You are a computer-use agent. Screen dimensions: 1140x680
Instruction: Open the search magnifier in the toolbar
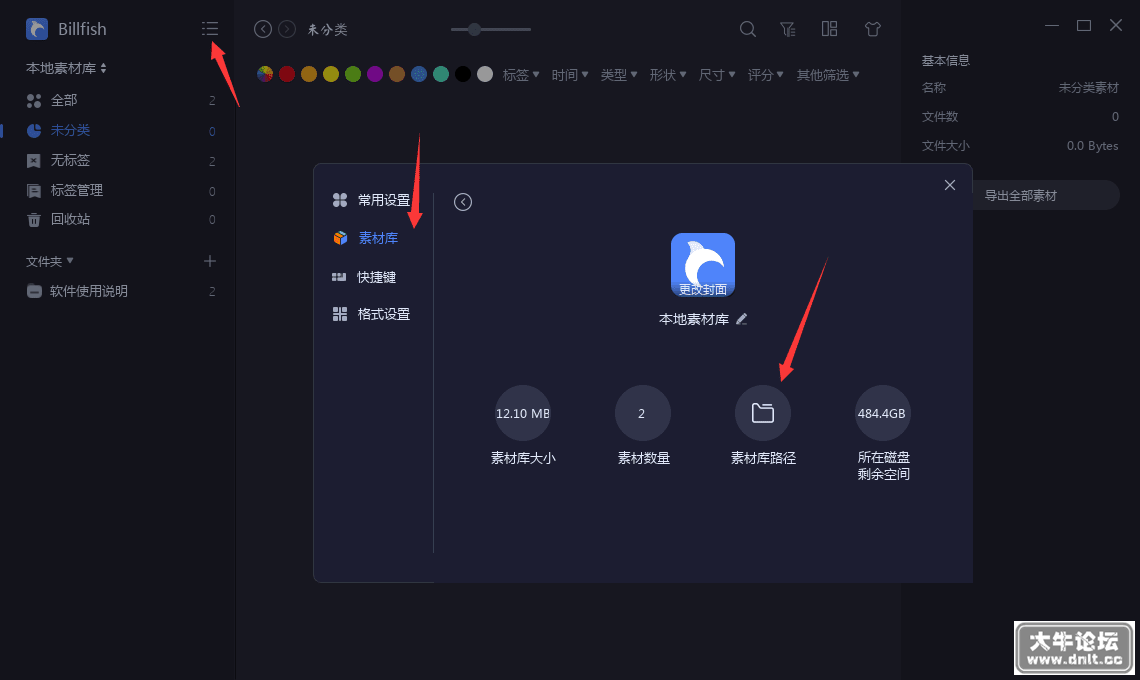[747, 29]
